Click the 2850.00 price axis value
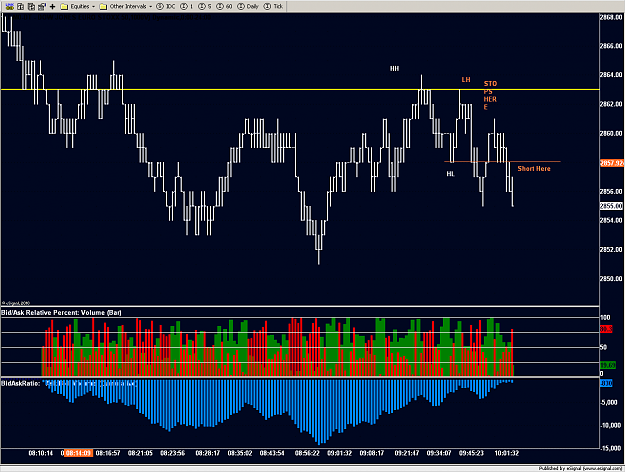The height and width of the screenshot is (472, 625). pyautogui.click(x=611, y=279)
